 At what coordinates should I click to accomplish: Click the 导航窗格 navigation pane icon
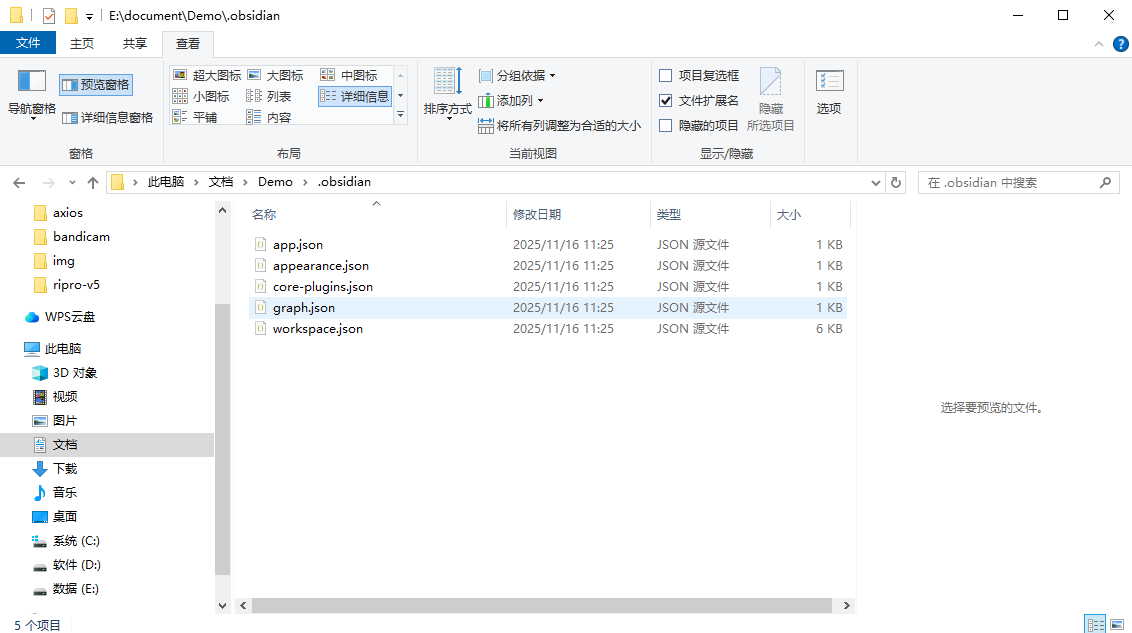coord(32,82)
